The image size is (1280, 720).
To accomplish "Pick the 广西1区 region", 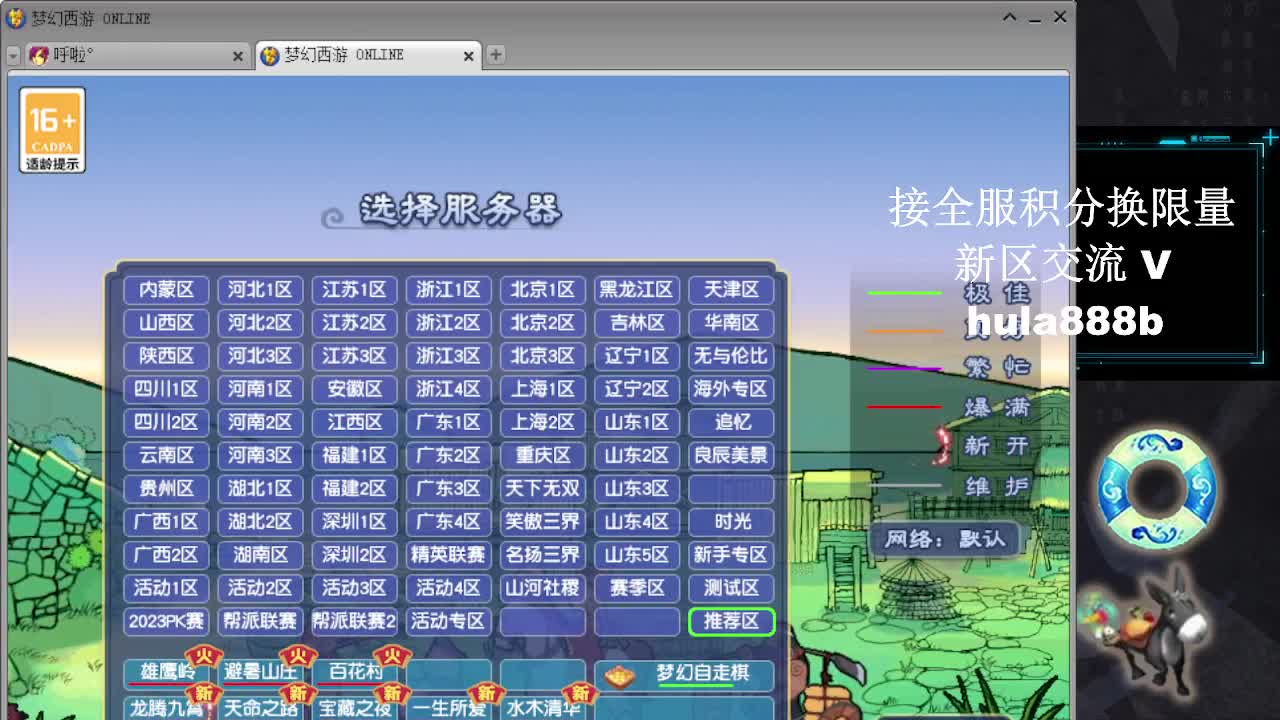I will (x=166, y=521).
